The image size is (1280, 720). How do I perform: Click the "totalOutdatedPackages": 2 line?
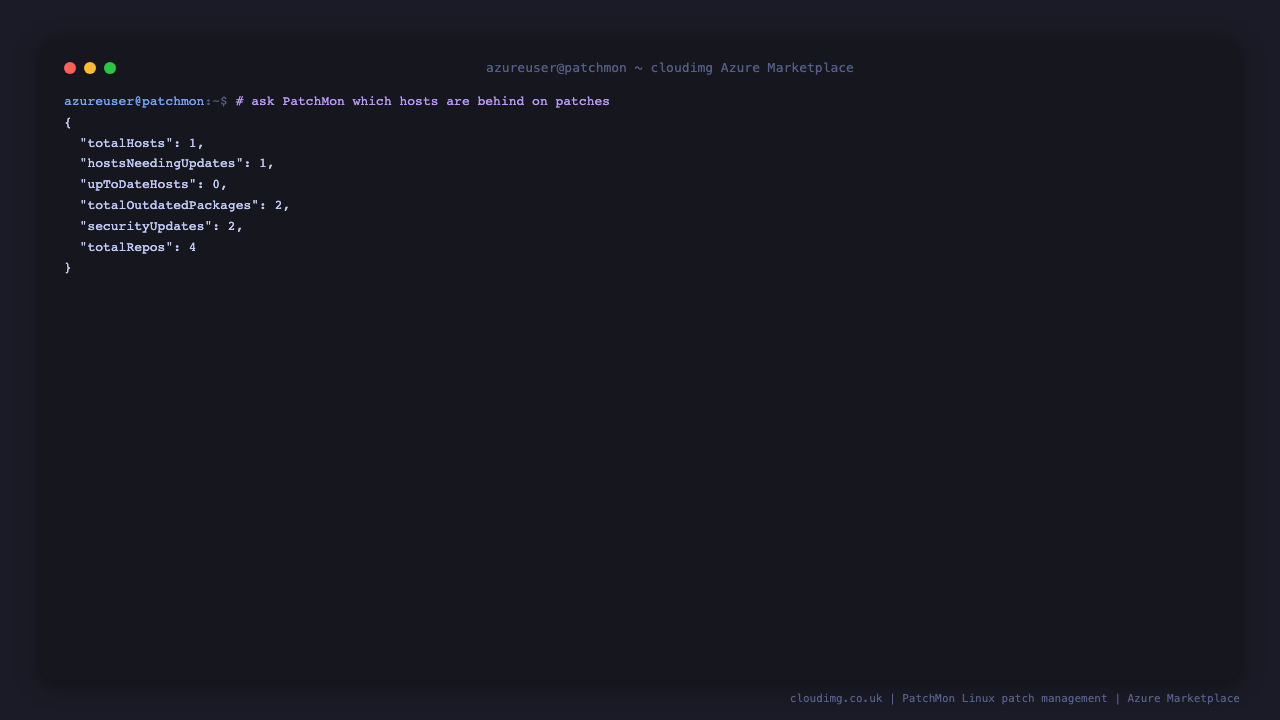pyautogui.click(x=185, y=206)
